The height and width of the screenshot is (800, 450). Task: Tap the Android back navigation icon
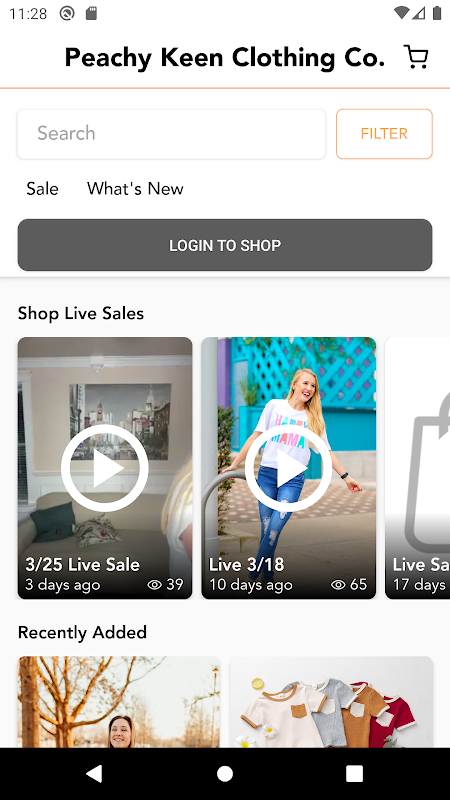coord(94,773)
